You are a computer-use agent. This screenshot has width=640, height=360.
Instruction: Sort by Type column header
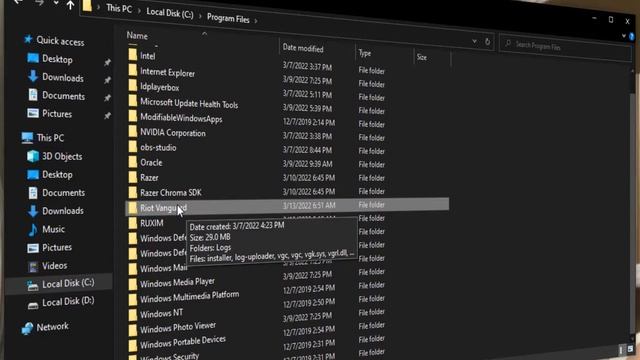365,53
